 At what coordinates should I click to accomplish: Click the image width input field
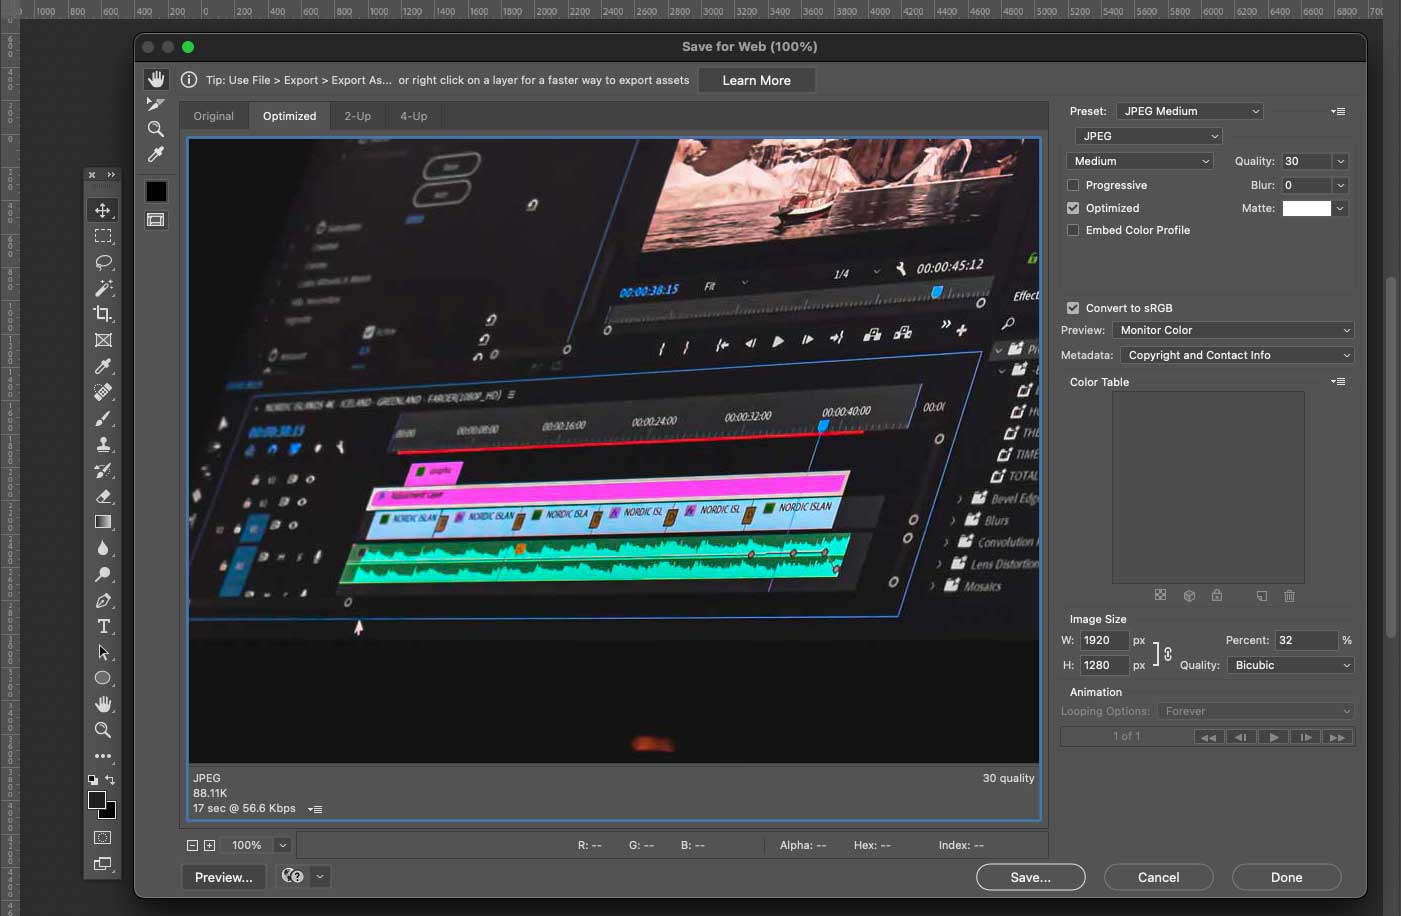(x=1103, y=640)
